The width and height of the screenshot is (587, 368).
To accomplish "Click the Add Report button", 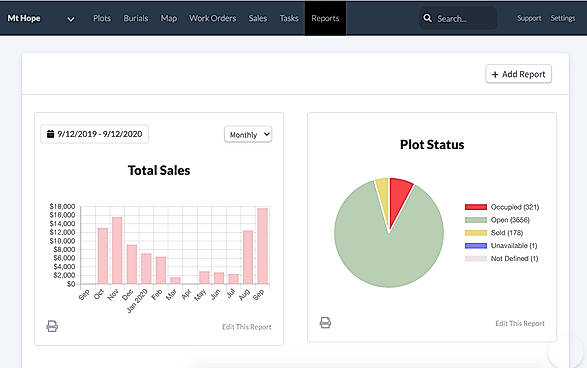I will click(x=518, y=74).
